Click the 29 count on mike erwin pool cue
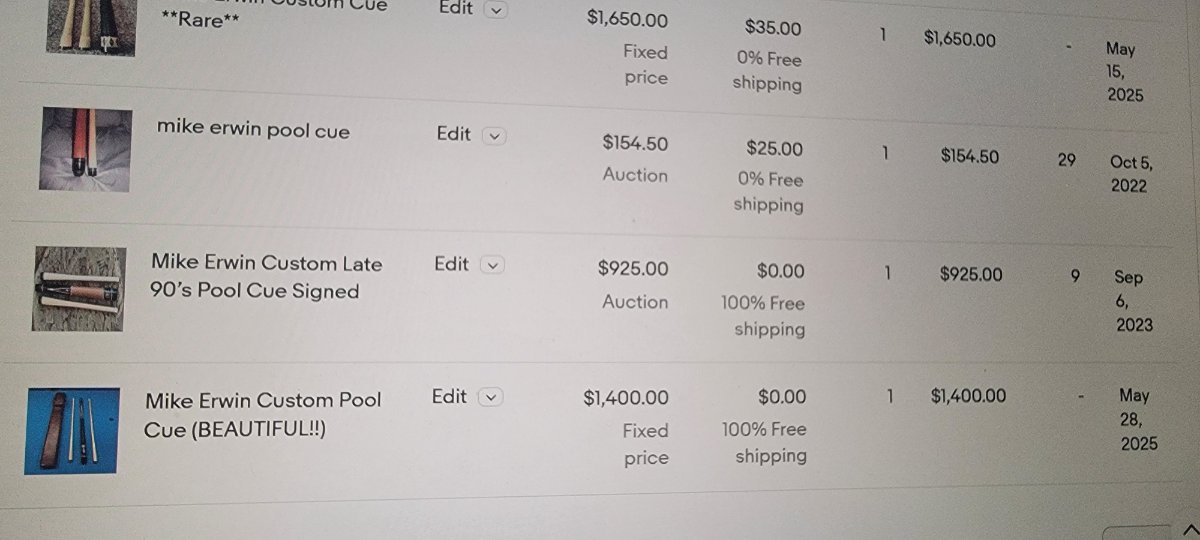The height and width of the screenshot is (540, 1200). pyautogui.click(x=1066, y=159)
